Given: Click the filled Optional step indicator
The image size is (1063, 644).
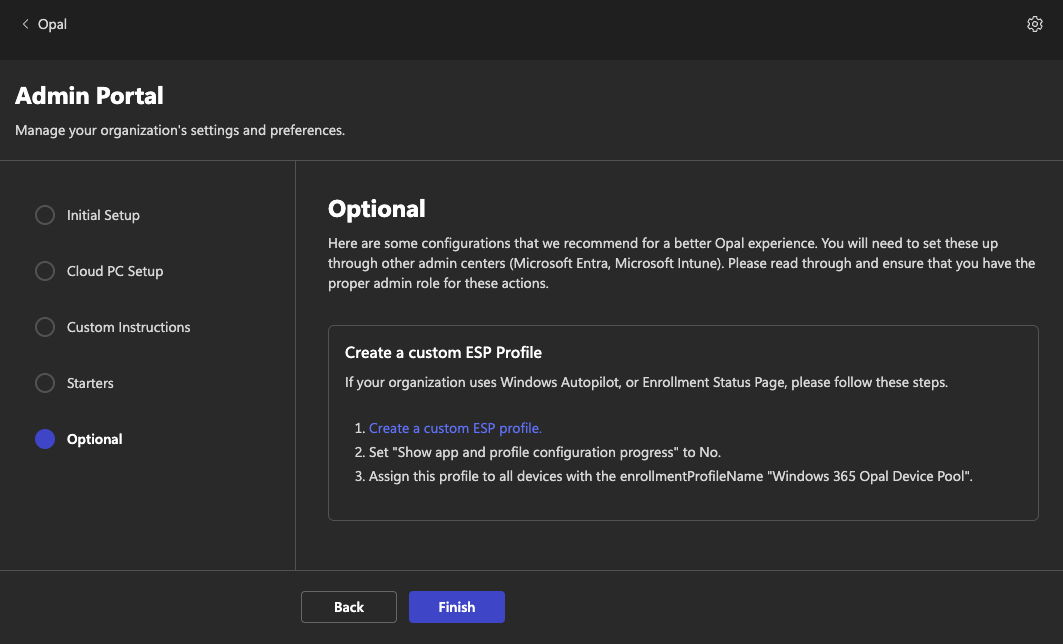Looking at the screenshot, I should coord(45,439).
